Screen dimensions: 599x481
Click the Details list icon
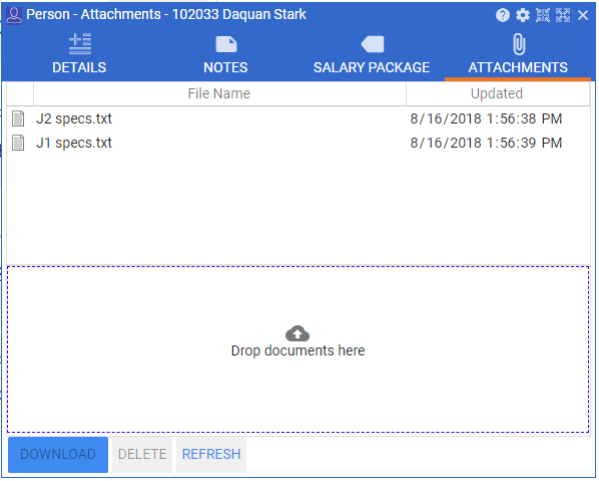pyautogui.click(x=80, y=44)
